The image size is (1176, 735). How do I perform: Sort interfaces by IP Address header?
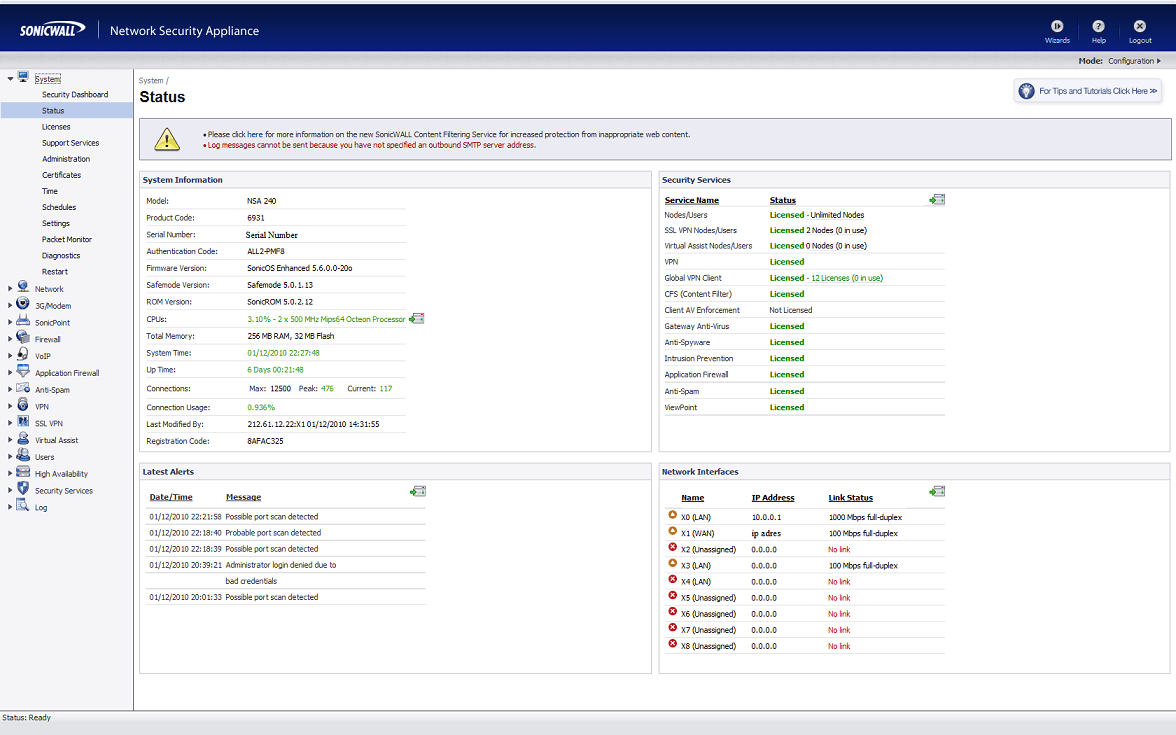click(x=772, y=498)
